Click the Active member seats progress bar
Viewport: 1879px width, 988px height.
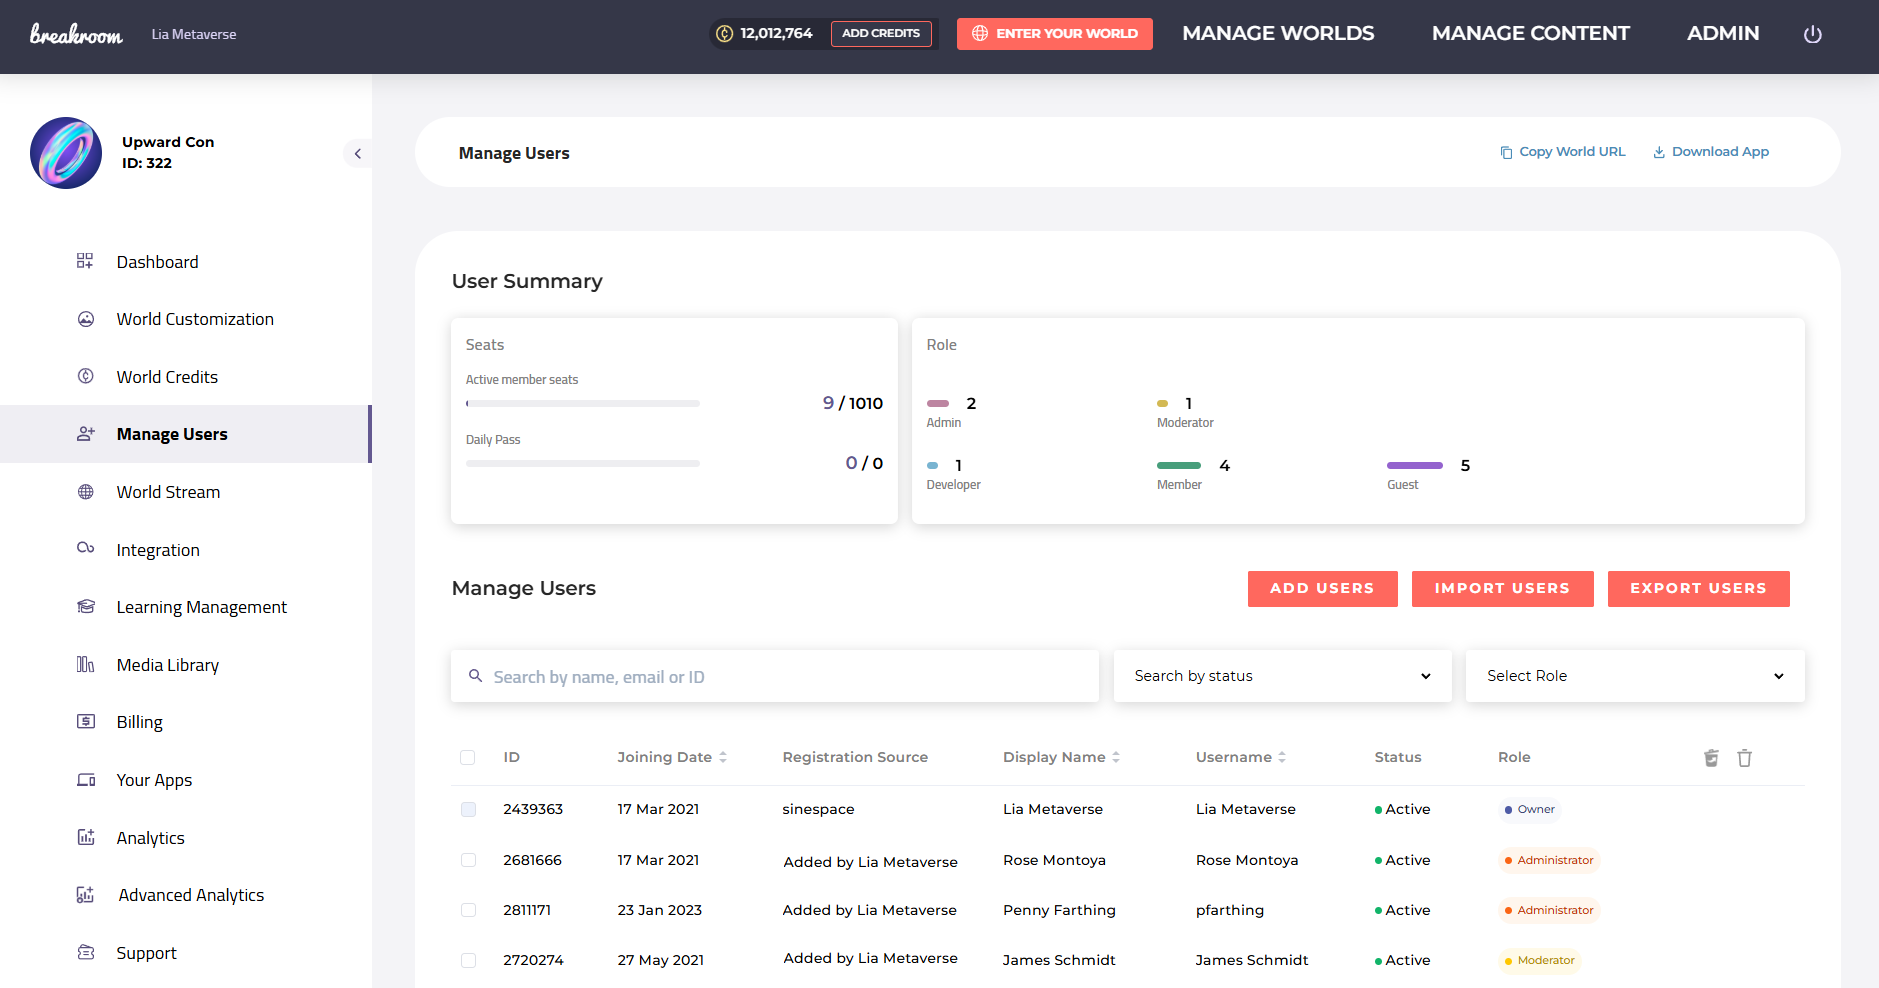pos(583,404)
